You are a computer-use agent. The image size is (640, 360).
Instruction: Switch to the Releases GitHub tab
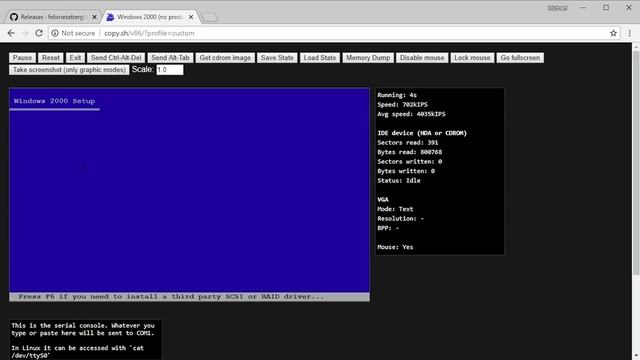[x=52, y=17]
